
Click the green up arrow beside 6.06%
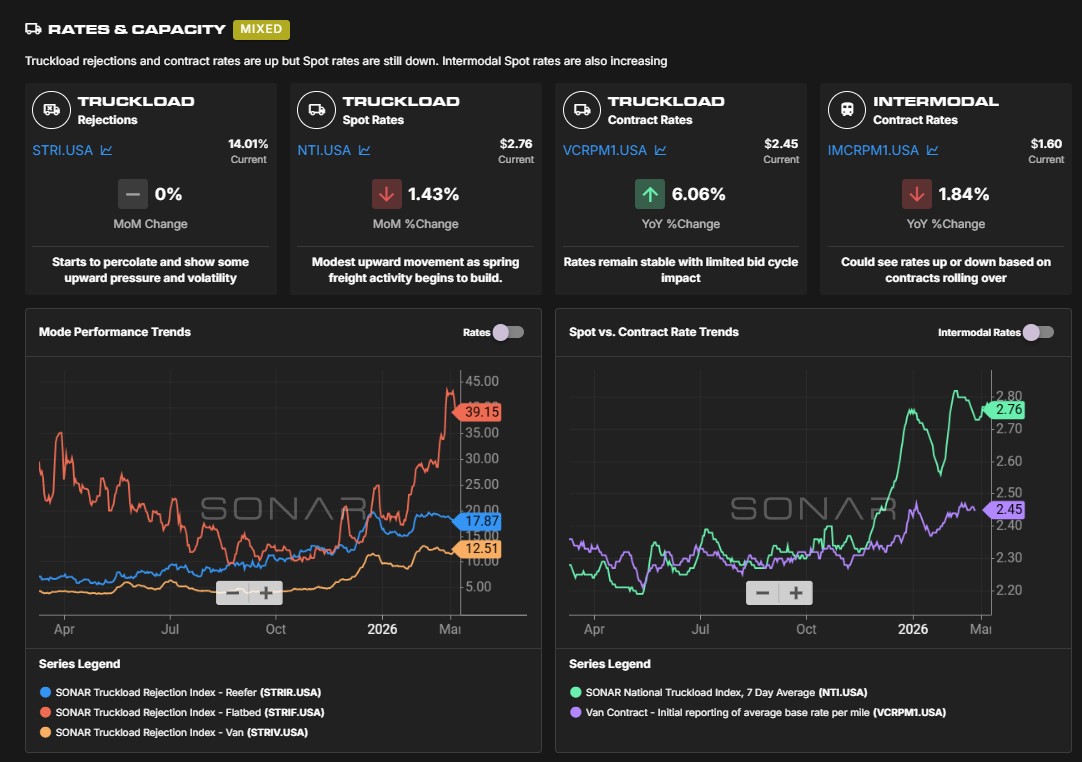pyautogui.click(x=649, y=194)
